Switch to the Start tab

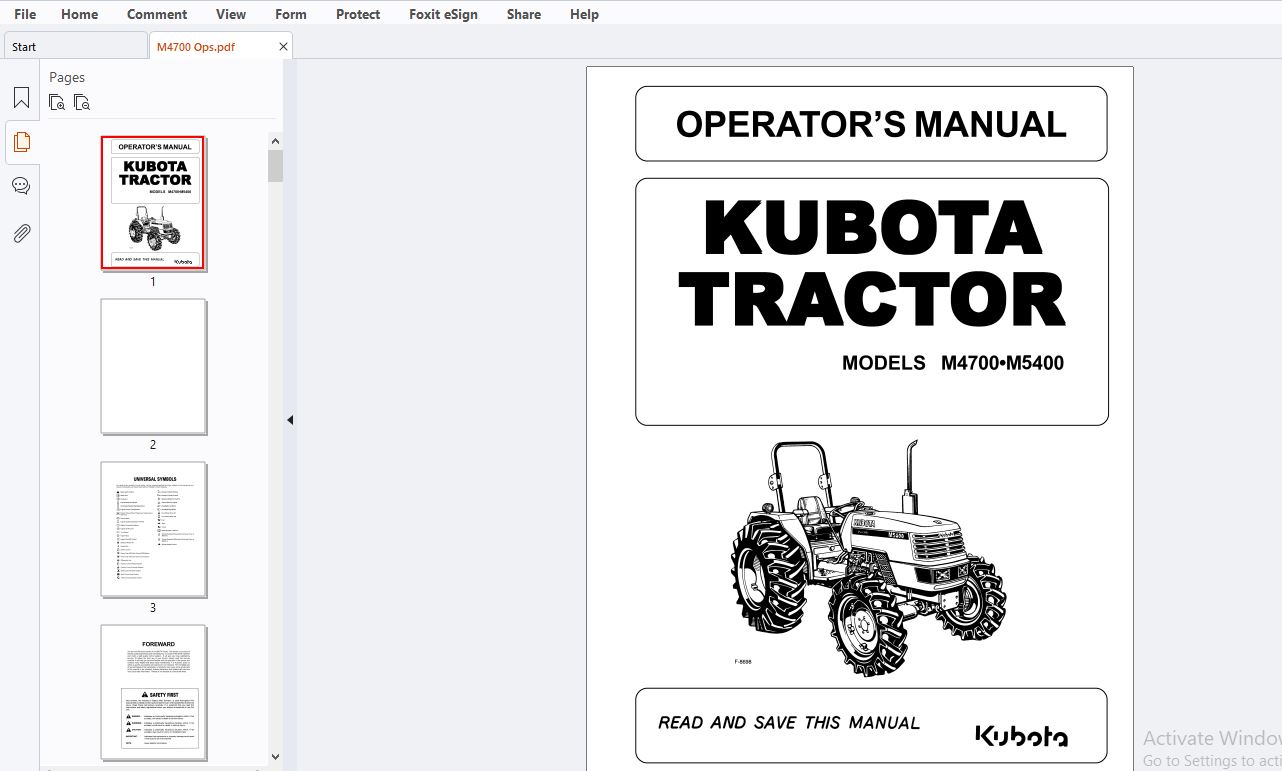(x=75, y=46)
